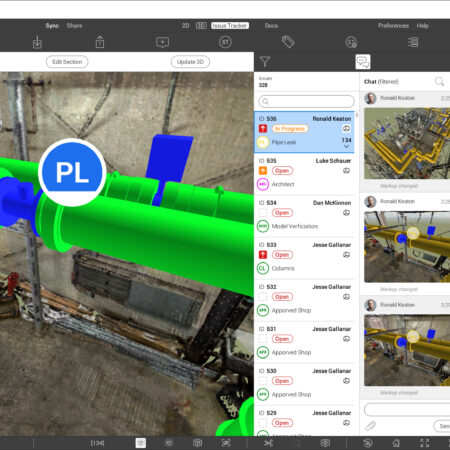Click the chat search magnifier
This screenshot has width=450, height=450.
(x=439, y=81)
